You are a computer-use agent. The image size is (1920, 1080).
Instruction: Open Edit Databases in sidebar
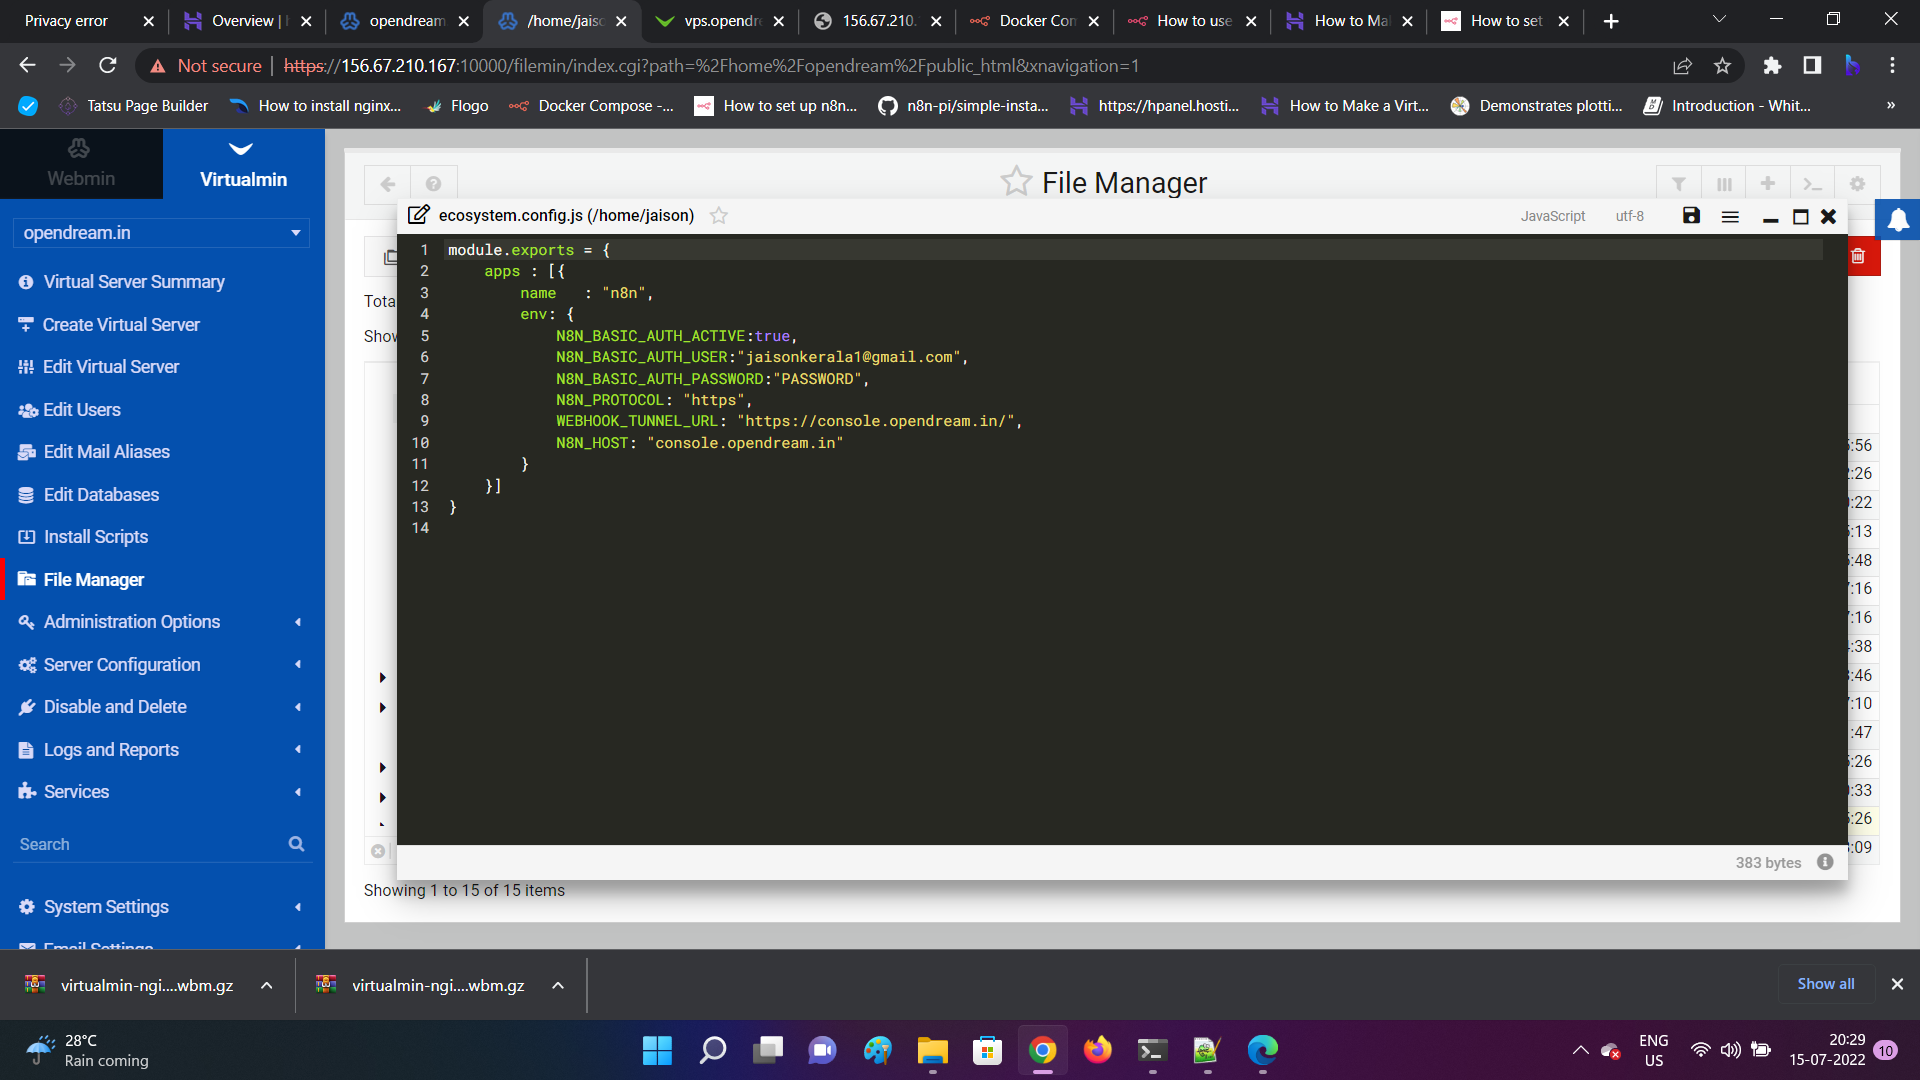tap(101, 495)
